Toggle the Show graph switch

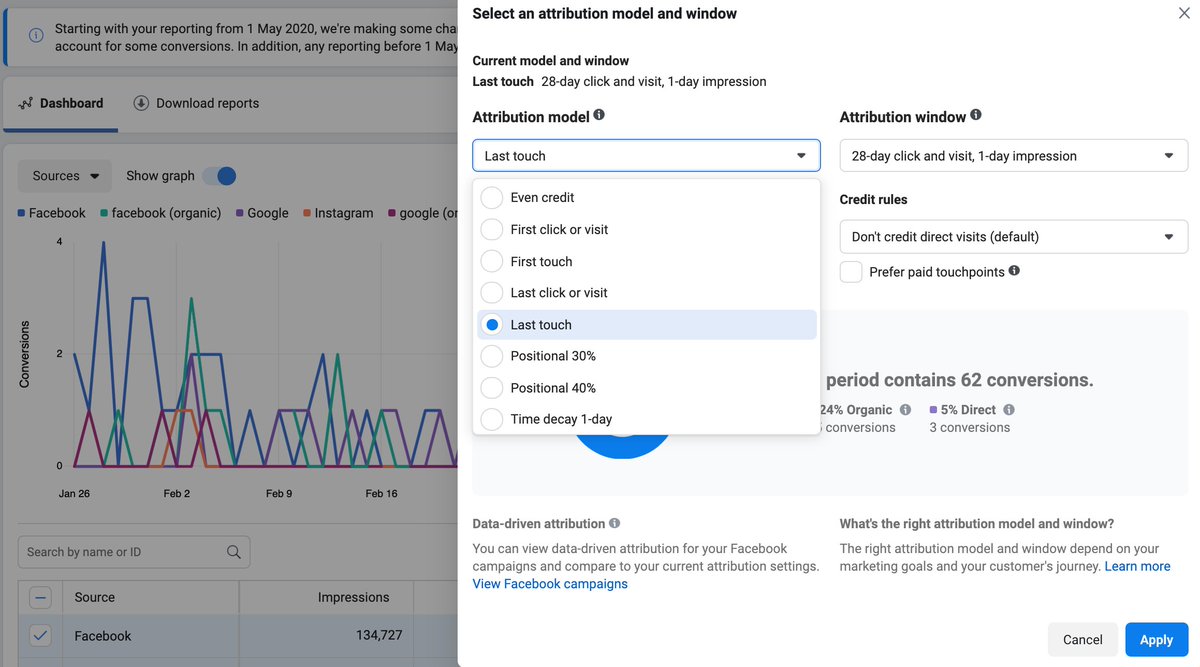tap(219, 176)
